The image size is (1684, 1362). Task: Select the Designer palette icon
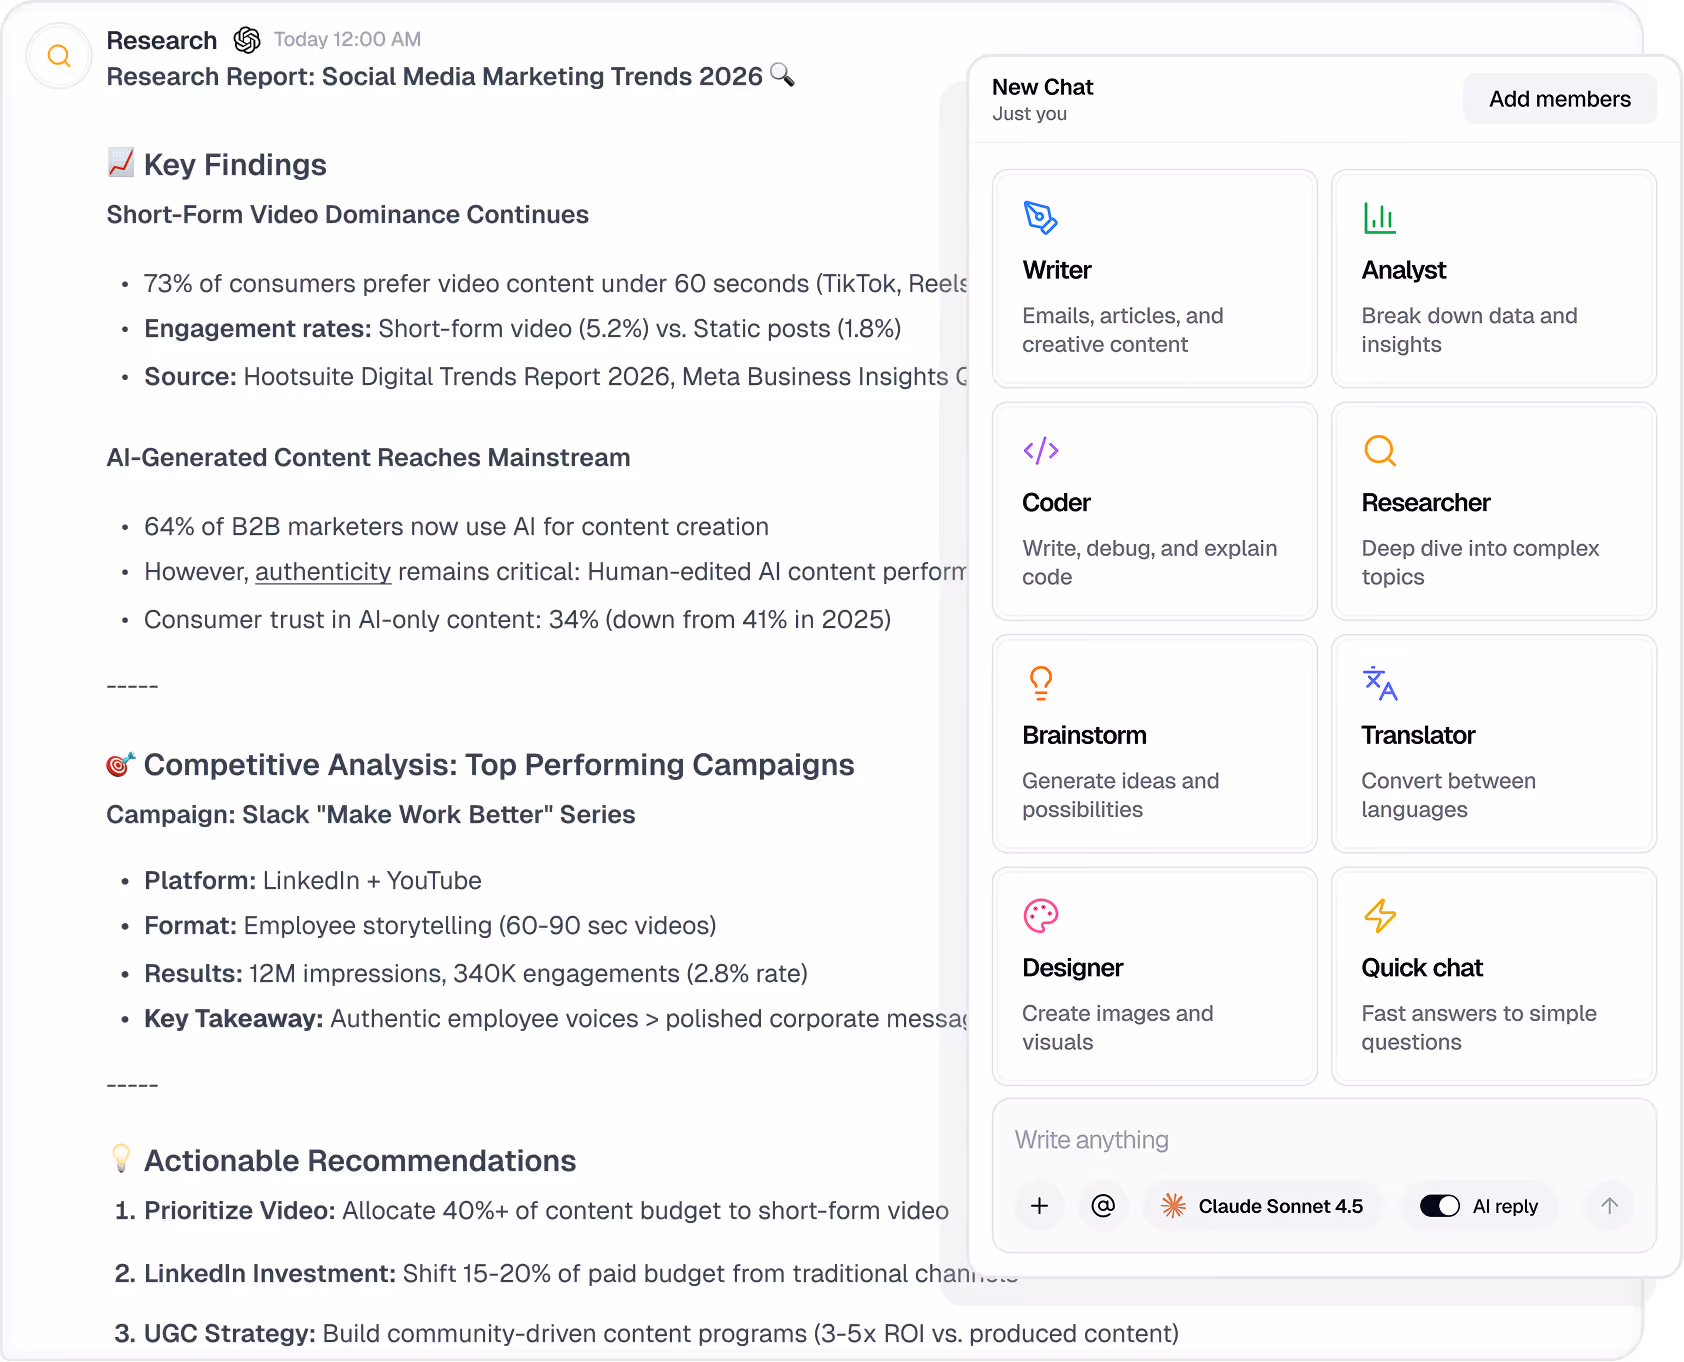[1040, 915]
